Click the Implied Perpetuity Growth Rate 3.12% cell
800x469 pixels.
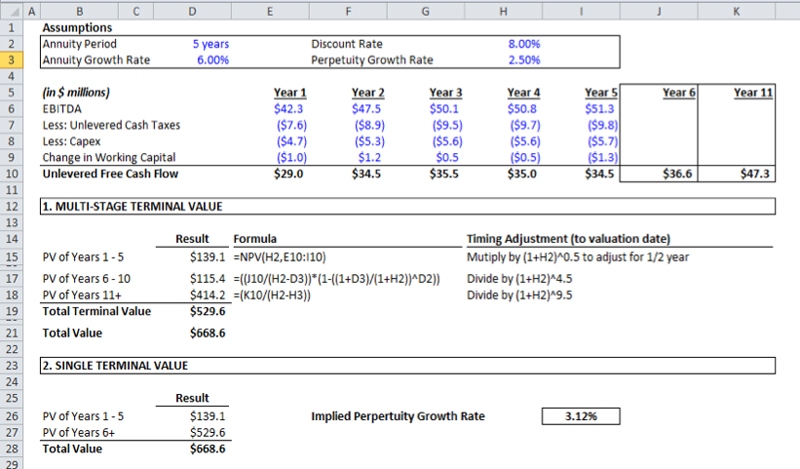point(580,414)
